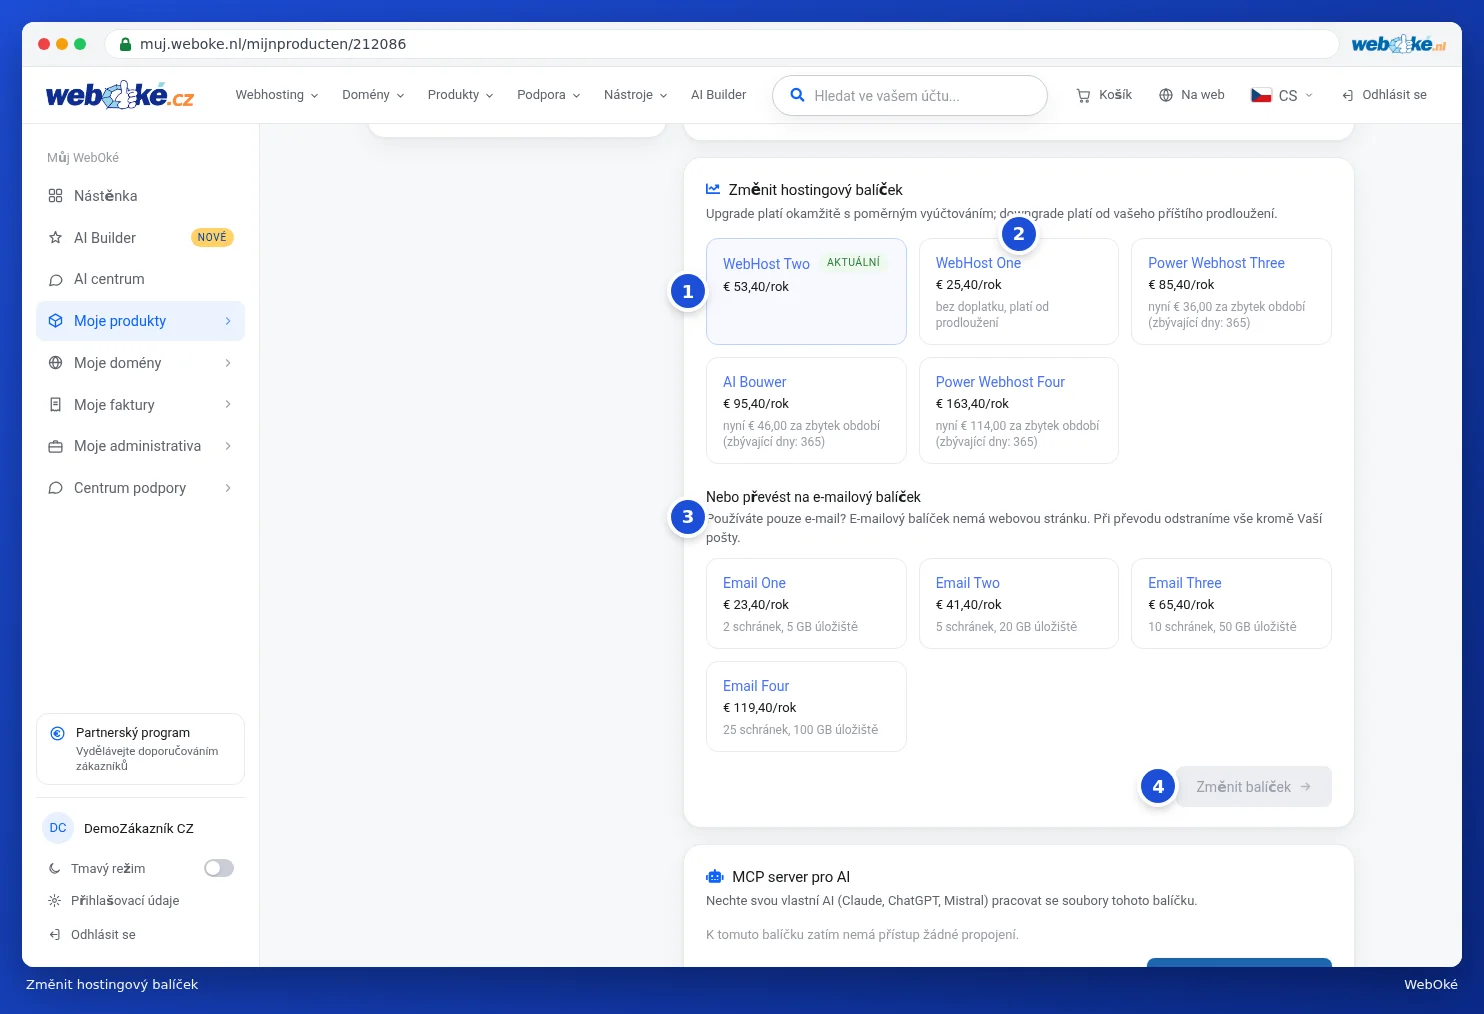This screenshot has height=1014, width=1484.
Task: Click the invoice icon for Moje faktury
Action: click(x=55, y=405)
